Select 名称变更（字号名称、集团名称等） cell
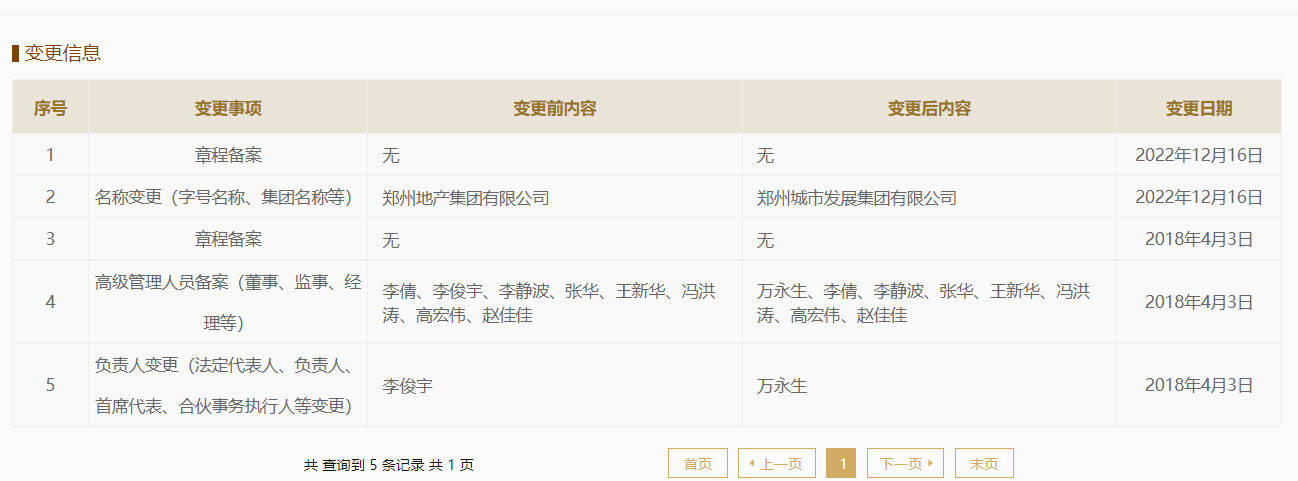Viewport: 1298px width, 481px height. 228,197
